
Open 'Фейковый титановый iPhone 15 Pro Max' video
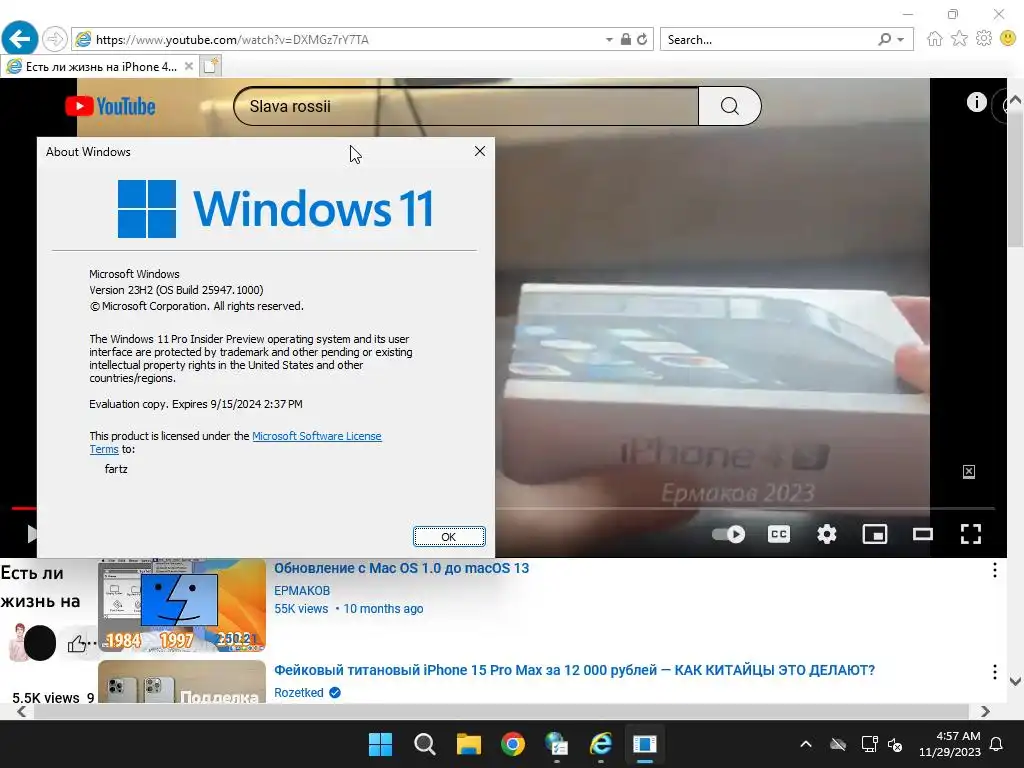574,670
